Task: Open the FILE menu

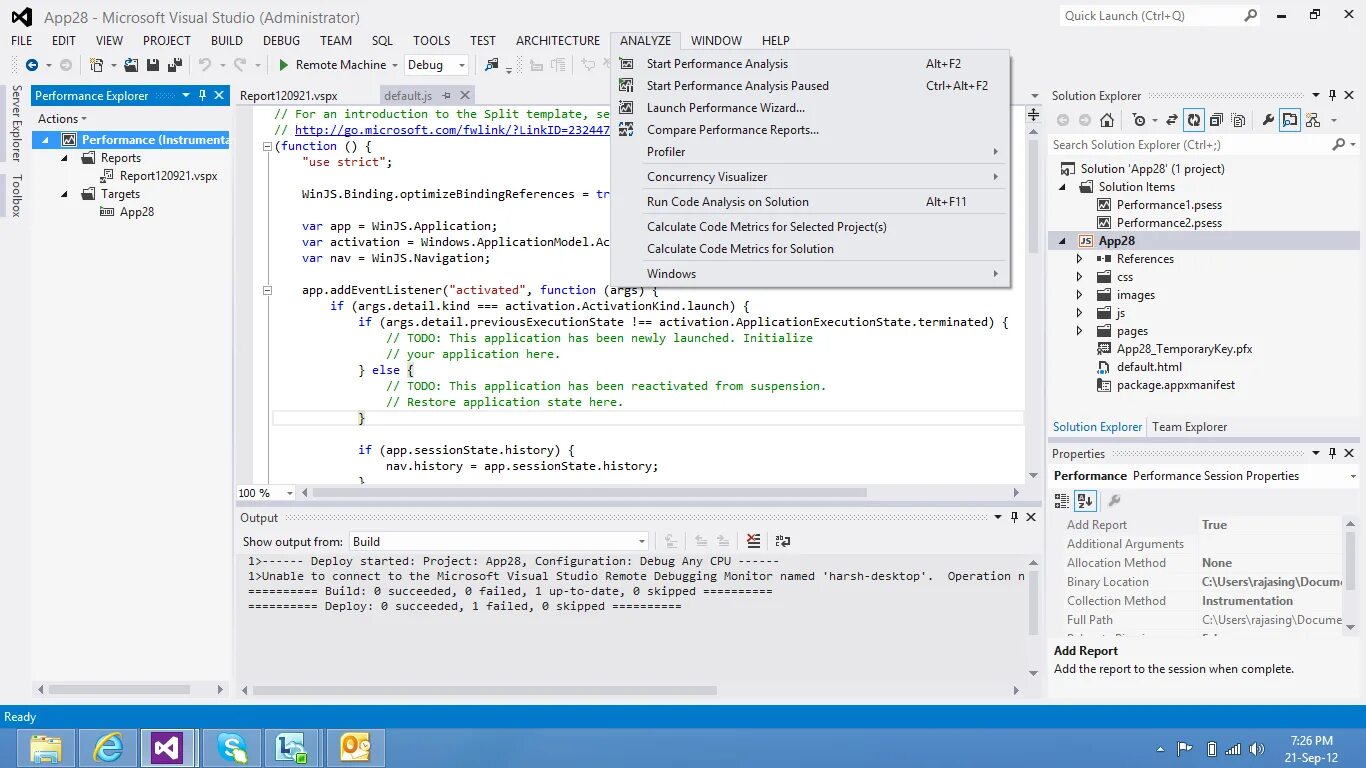Action: 21,41
